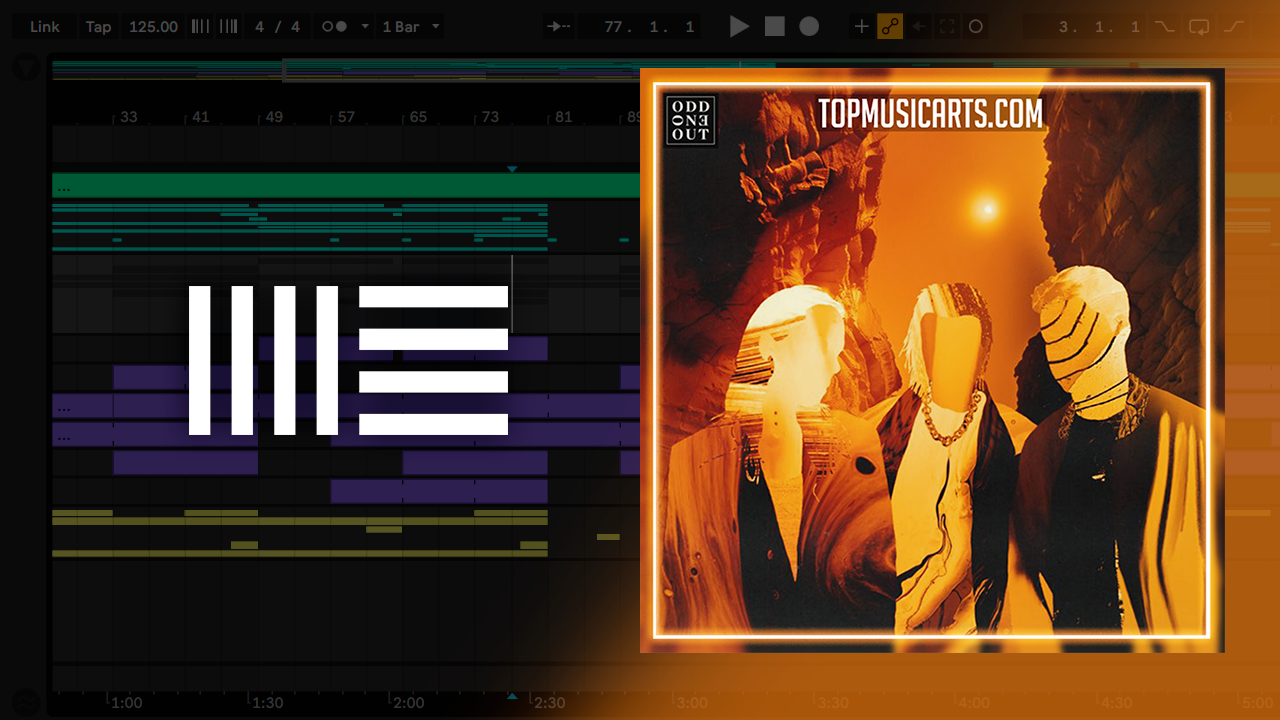Toggle MIDI Arrangement Overdub plus icon
The image size is (1280, 720).
[x=861, y=27]
